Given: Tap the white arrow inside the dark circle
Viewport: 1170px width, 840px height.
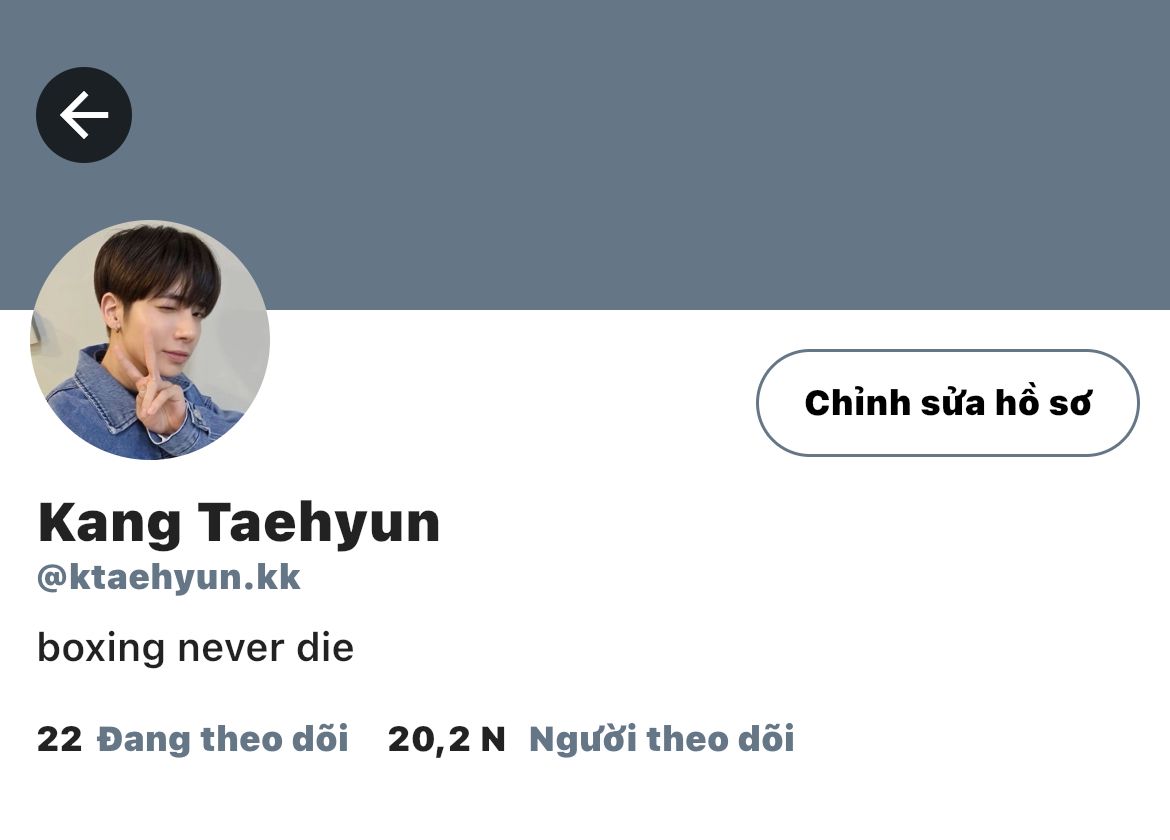Looking at the screenshot, I should coord(84,115).
